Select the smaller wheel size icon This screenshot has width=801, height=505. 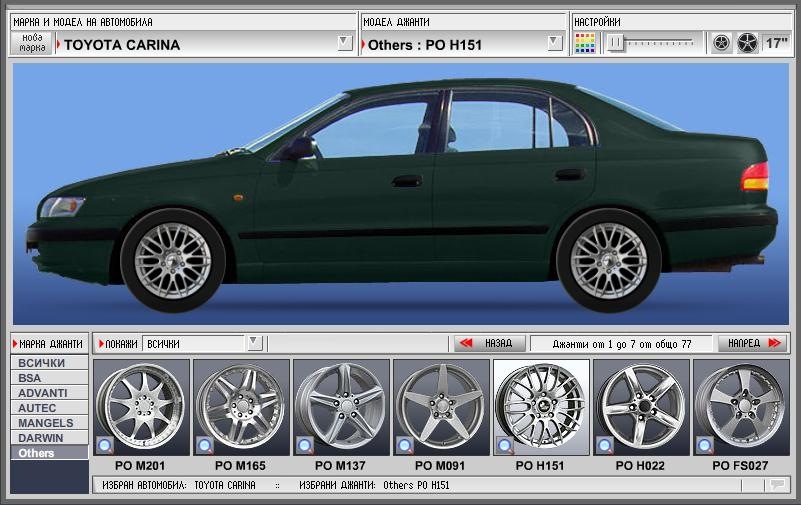722,43
